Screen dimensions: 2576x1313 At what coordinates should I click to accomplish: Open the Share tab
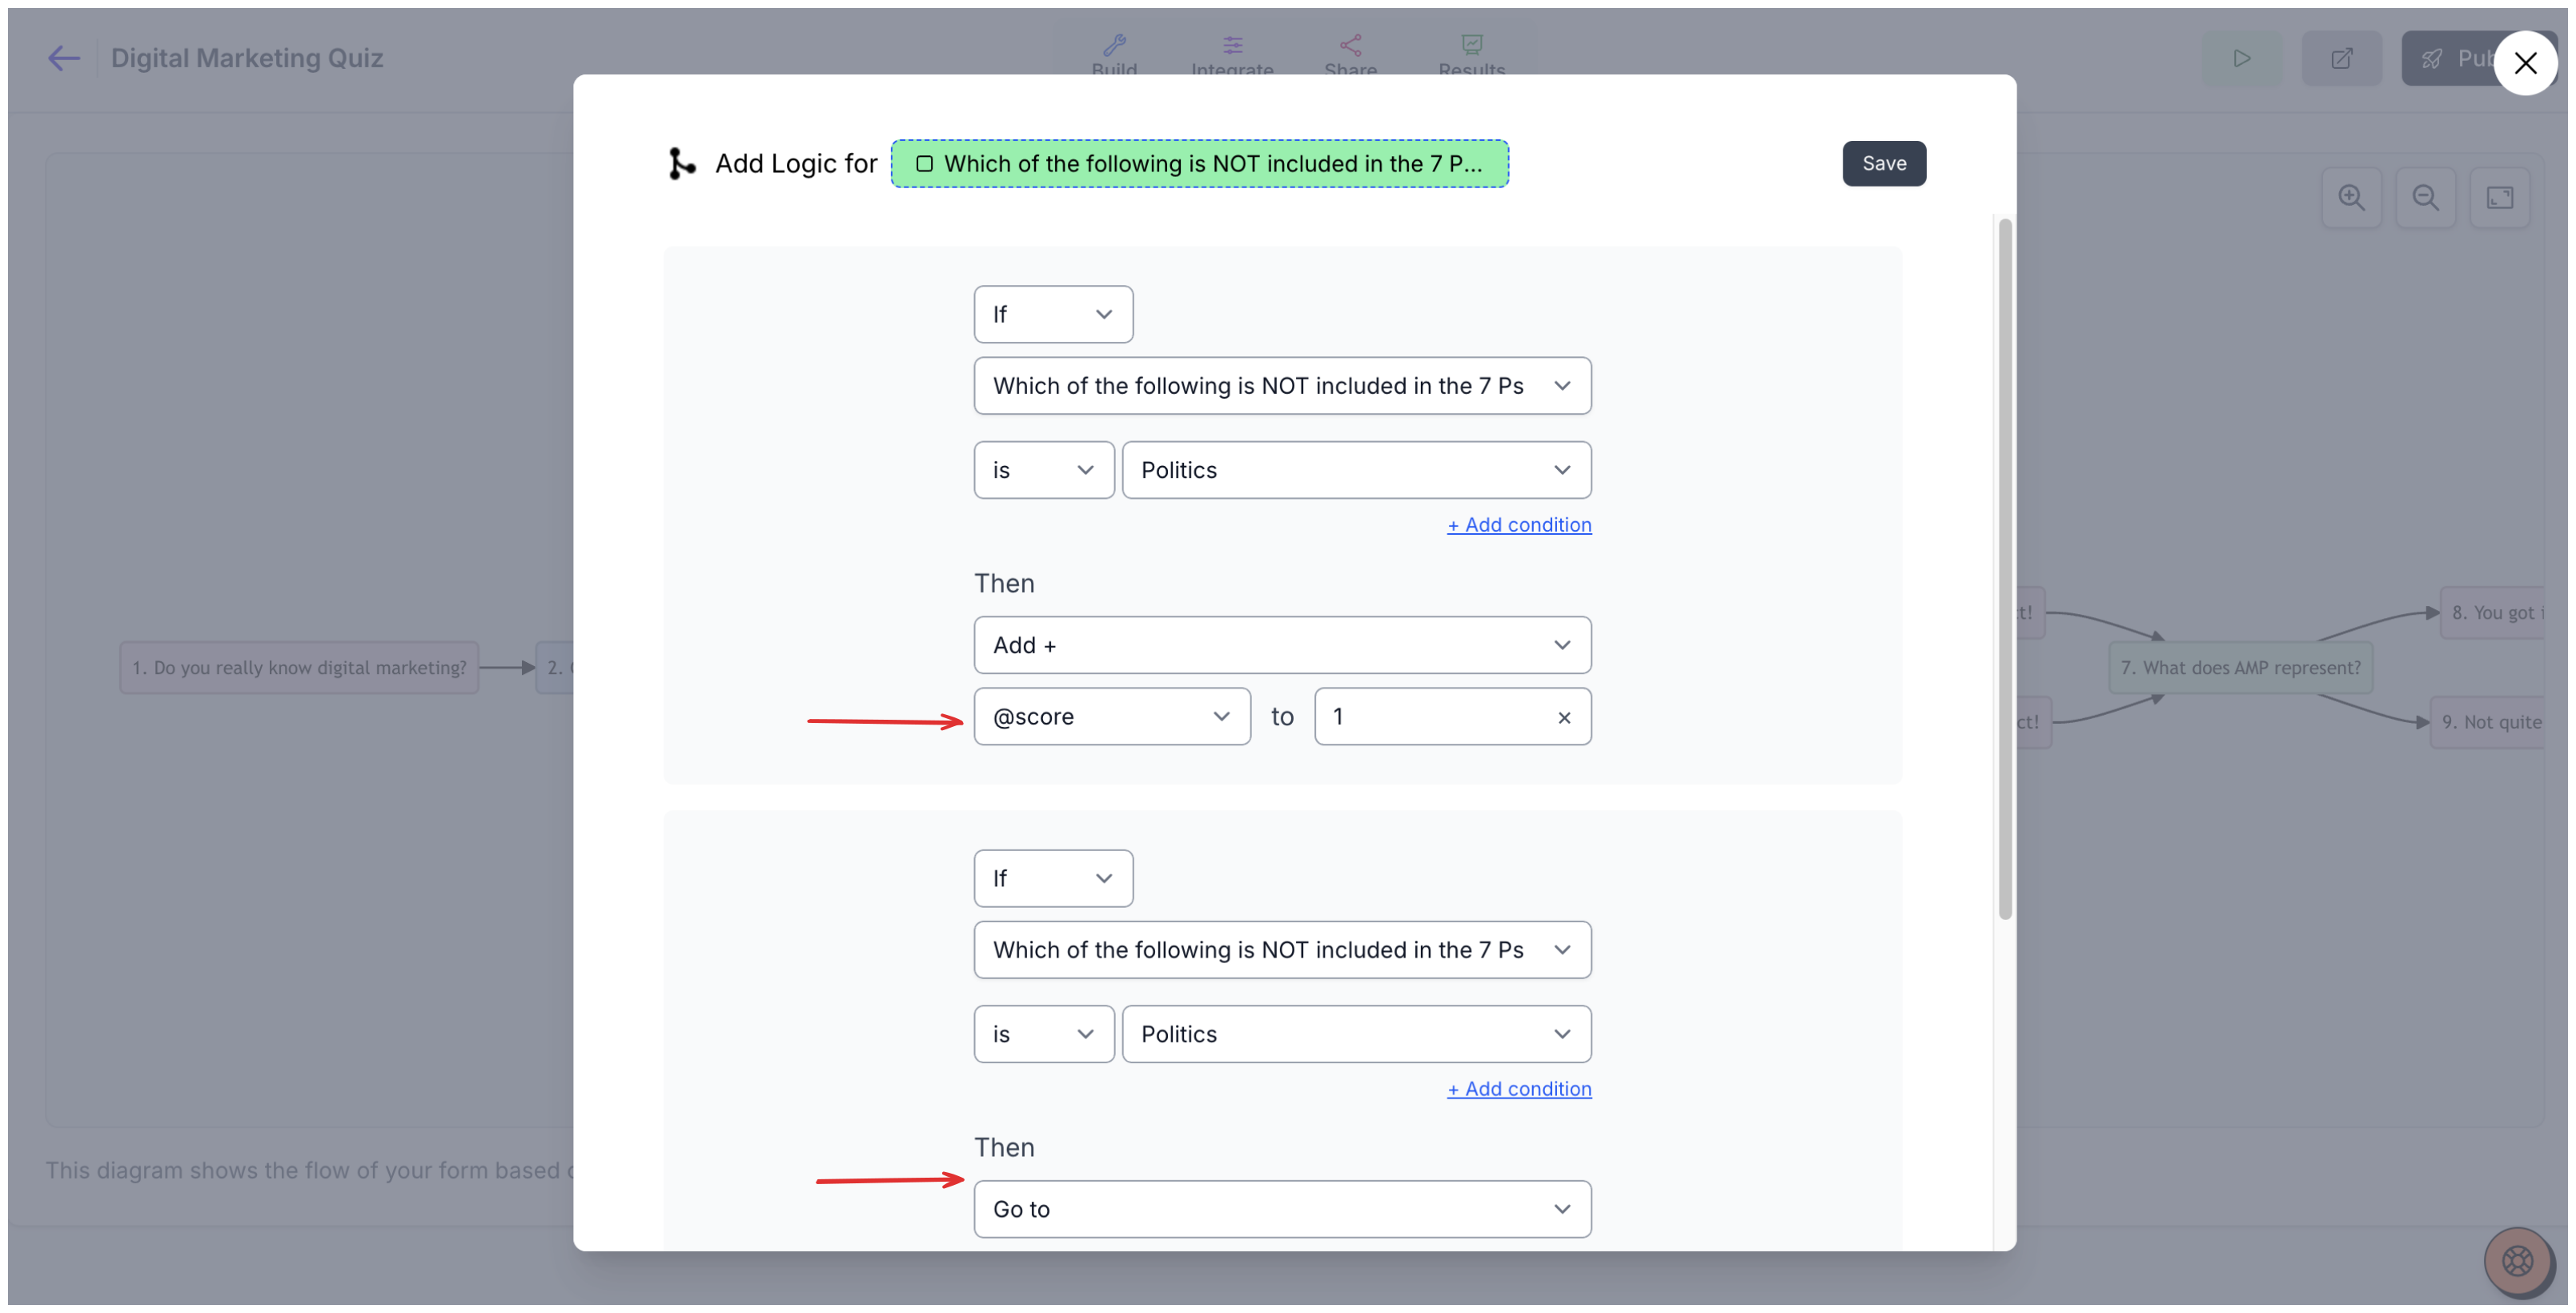click(x=1350, y=56)
